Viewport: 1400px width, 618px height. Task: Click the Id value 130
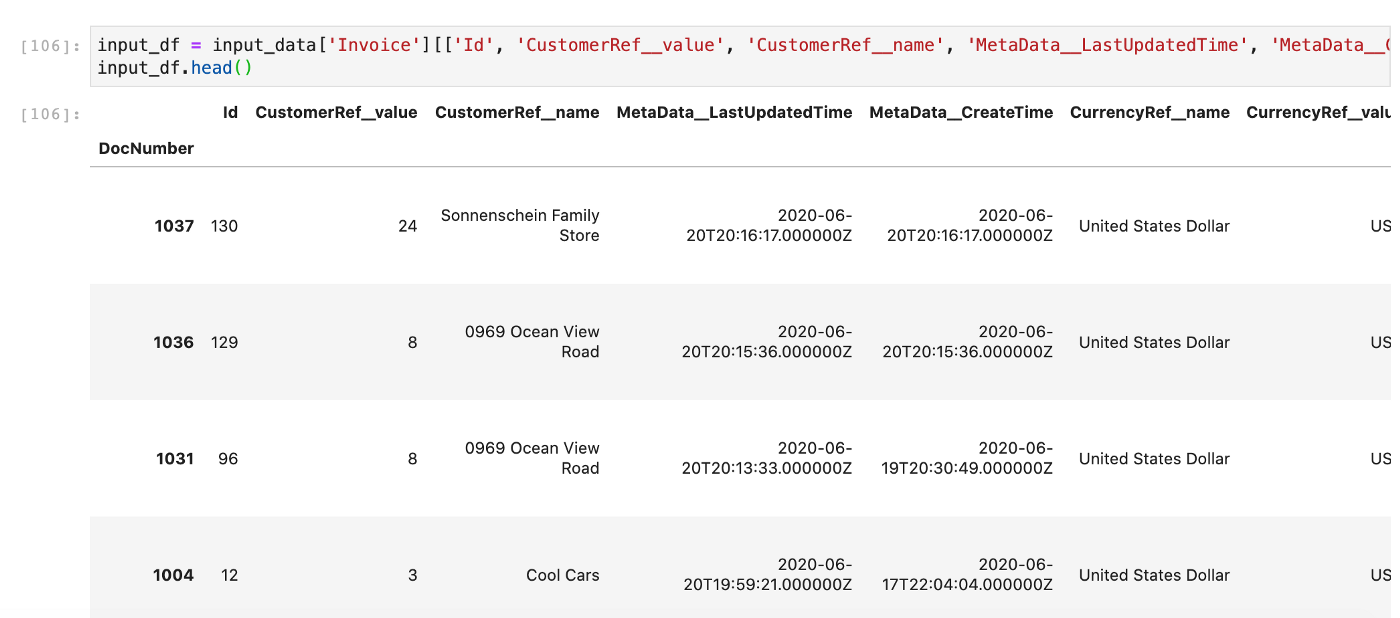[224, 226]
